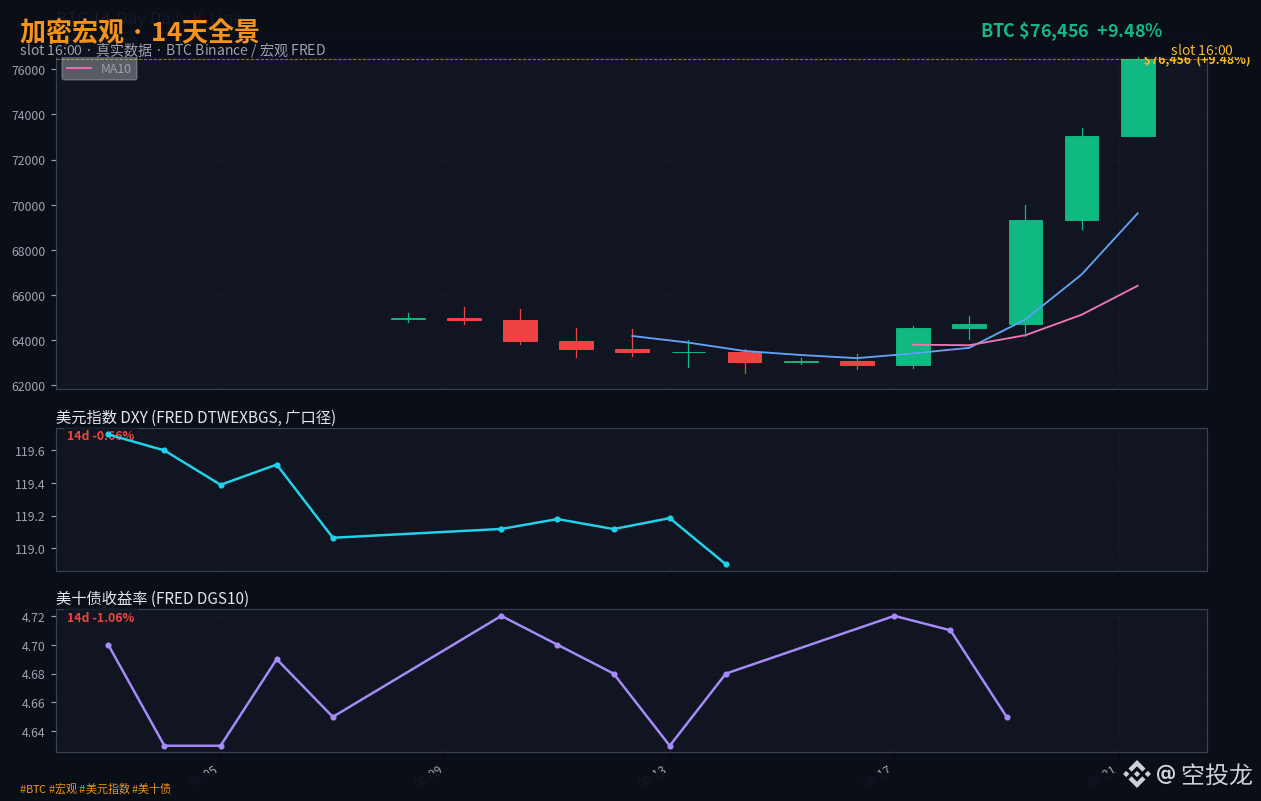
Task: Click the 76000 price axis label
Action: (28, 70)
